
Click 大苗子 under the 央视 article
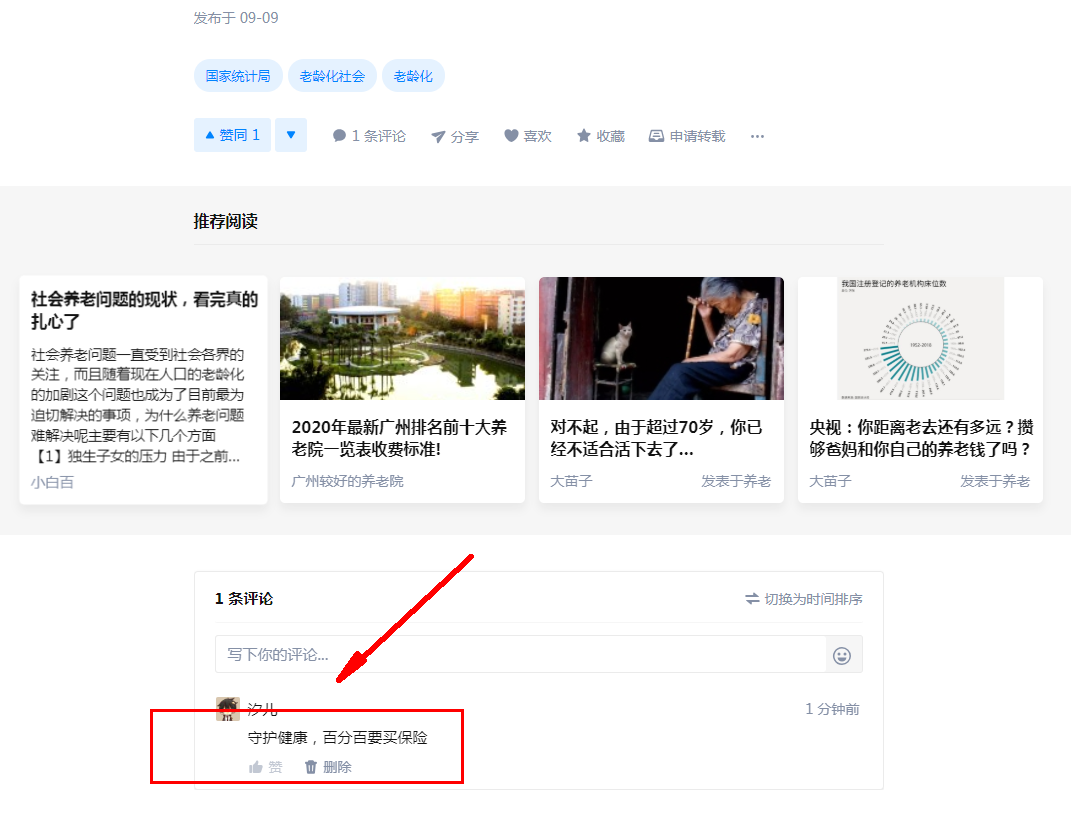click(831, 481)
